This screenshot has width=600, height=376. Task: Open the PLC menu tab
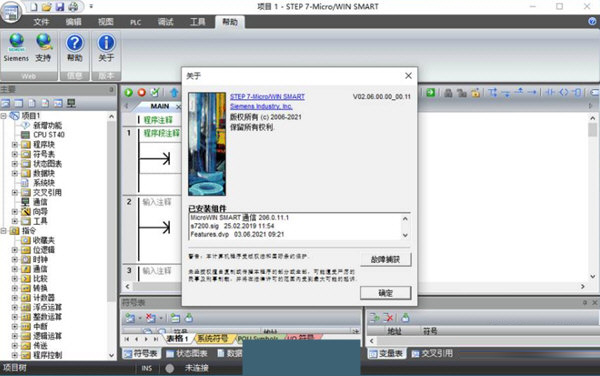(x=135, y=22)
